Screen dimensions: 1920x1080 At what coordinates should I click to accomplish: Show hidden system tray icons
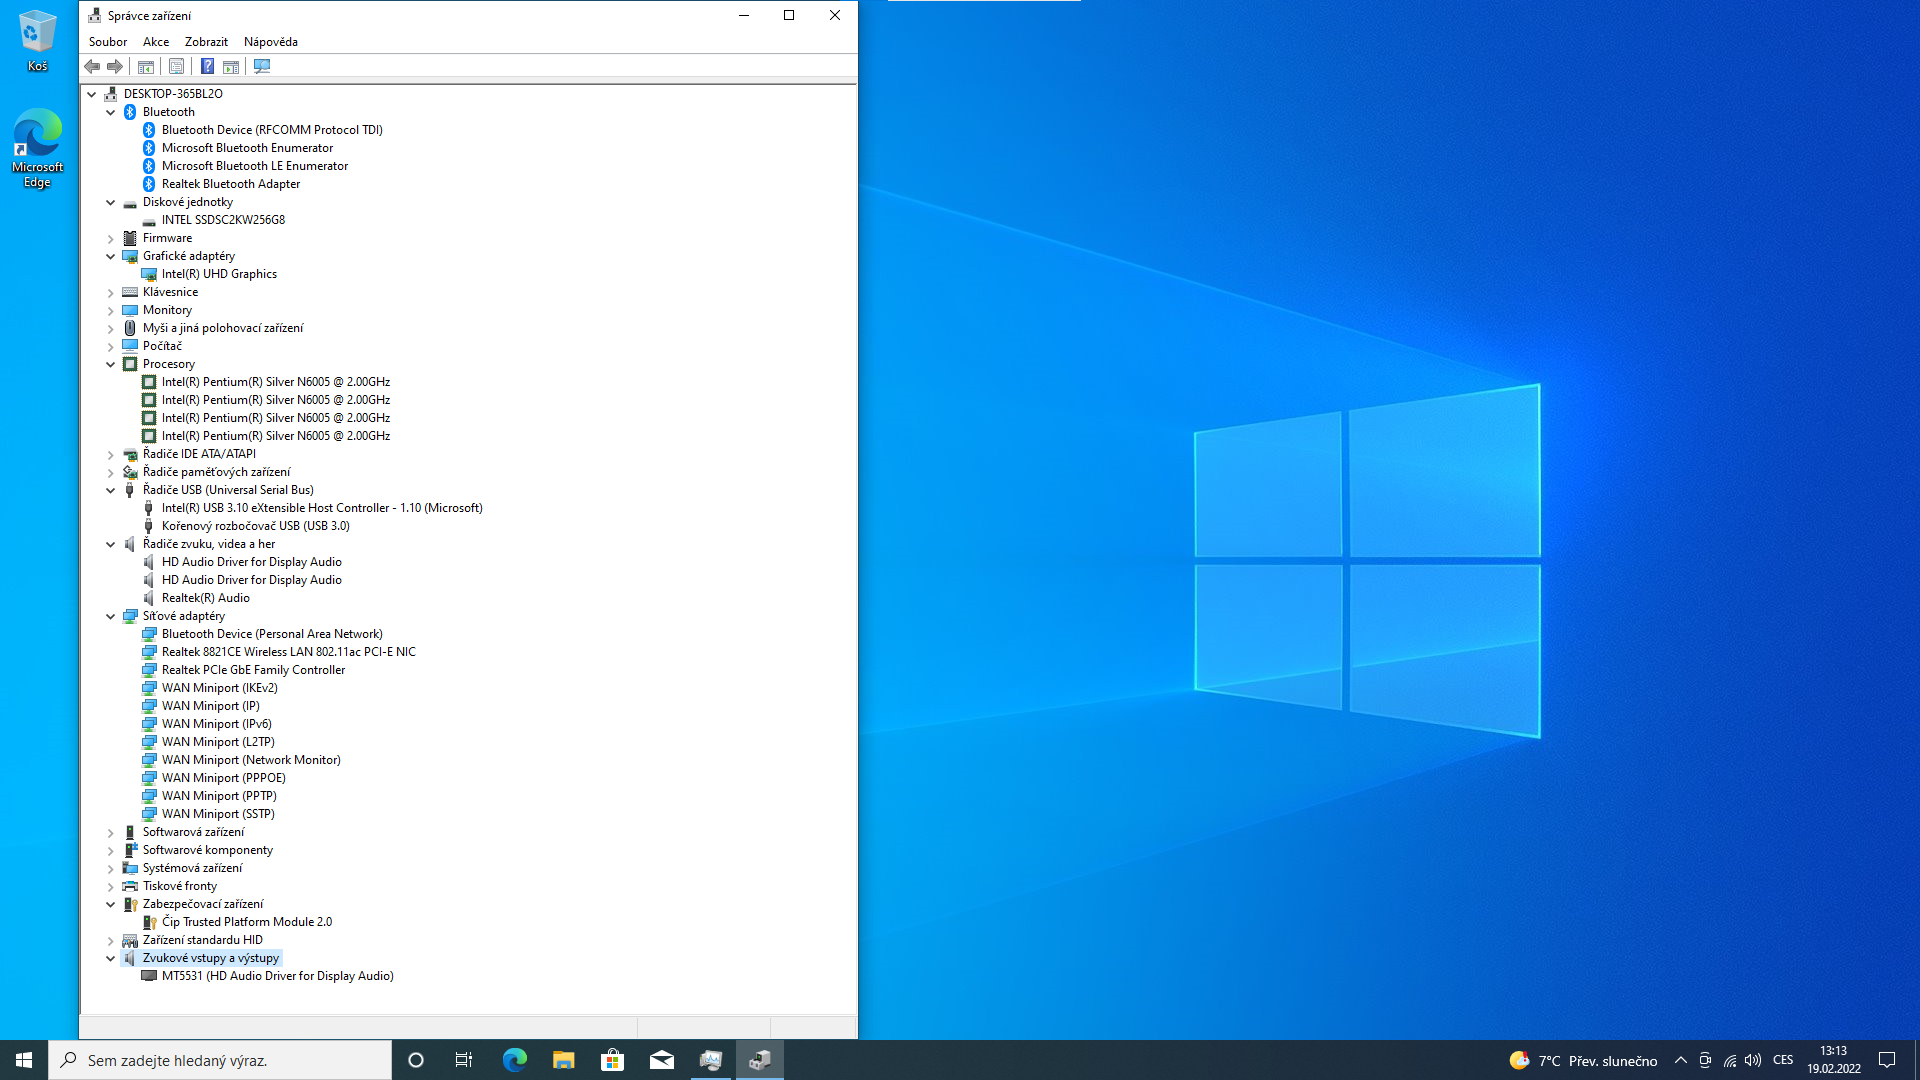pyautogui.click(x=1681, y=1061)
